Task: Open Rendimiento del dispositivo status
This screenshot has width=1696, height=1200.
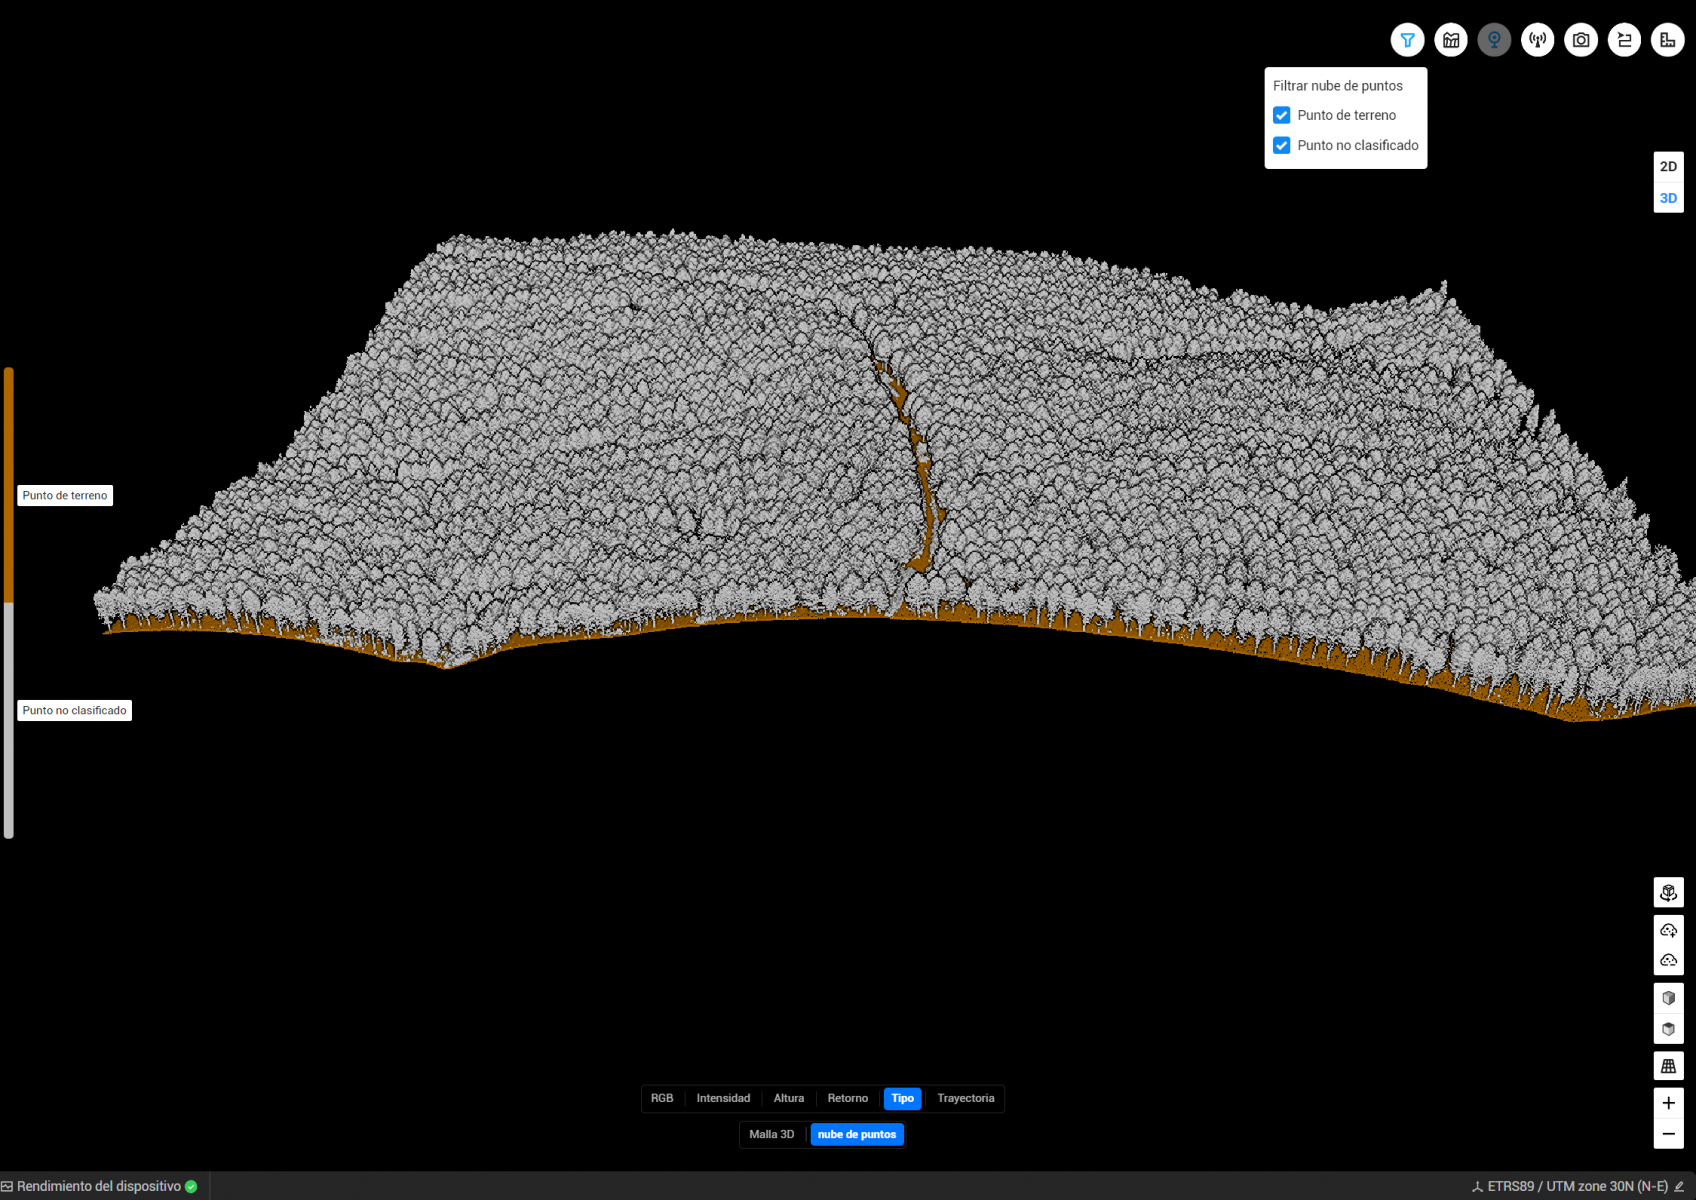Action: click(99, 1186)
